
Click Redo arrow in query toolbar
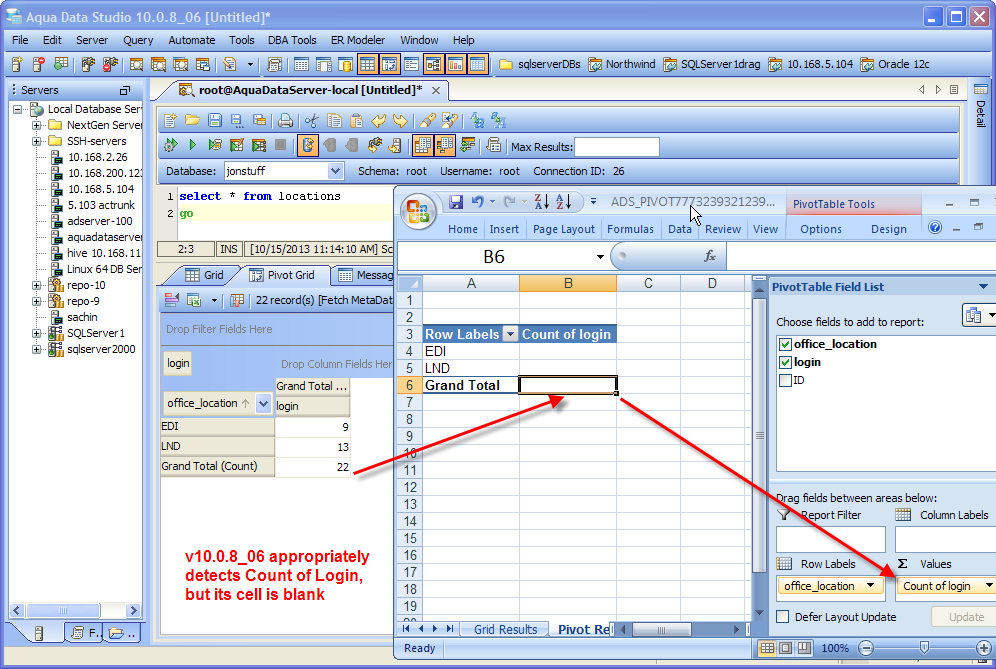tap(400, 121)
